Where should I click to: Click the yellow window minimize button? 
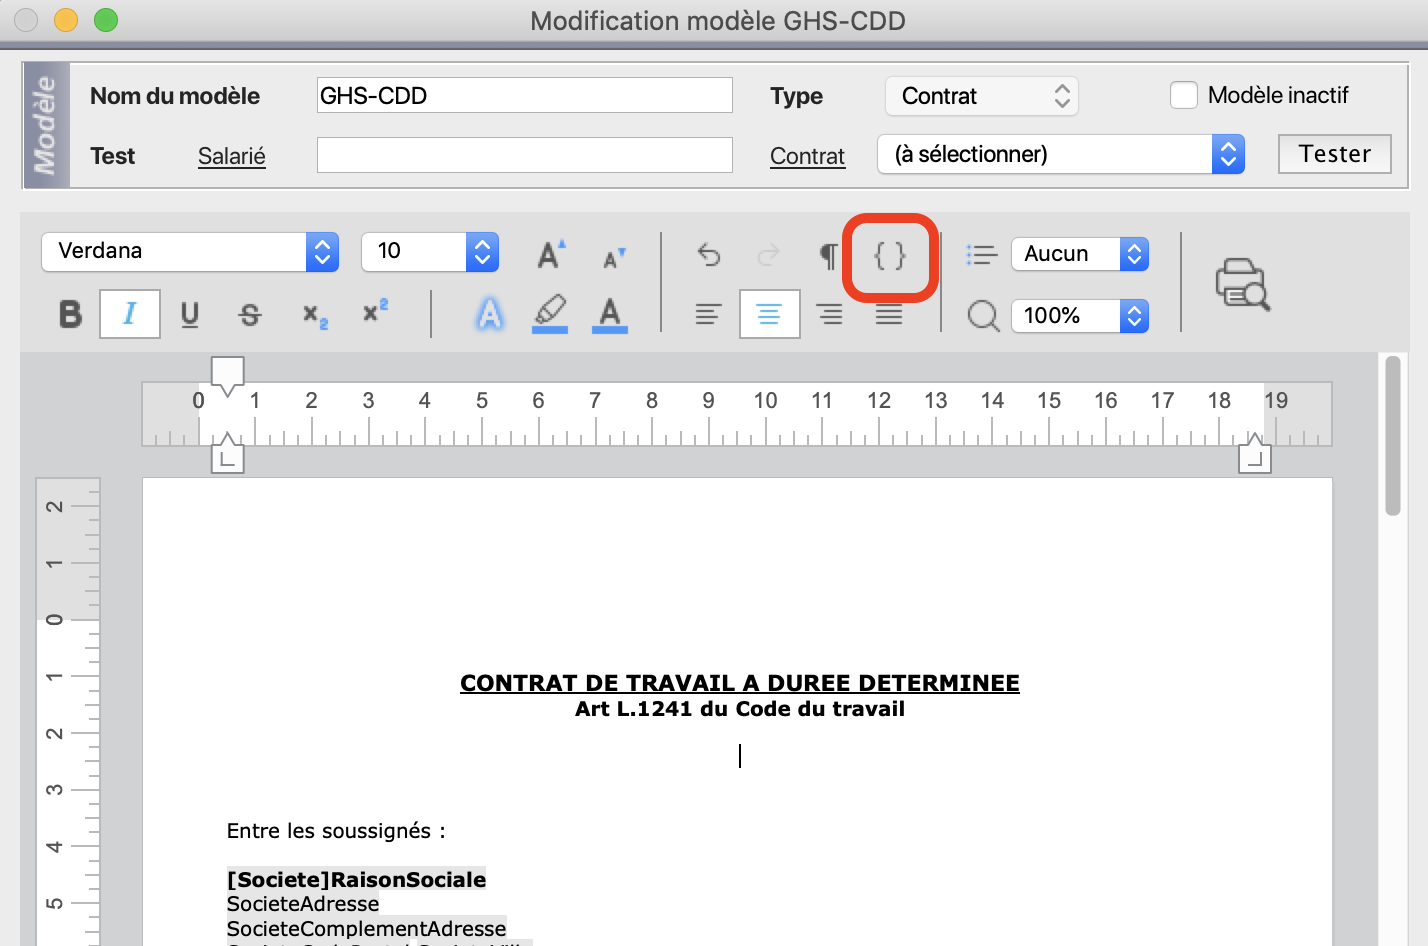[x=66, y=20]
